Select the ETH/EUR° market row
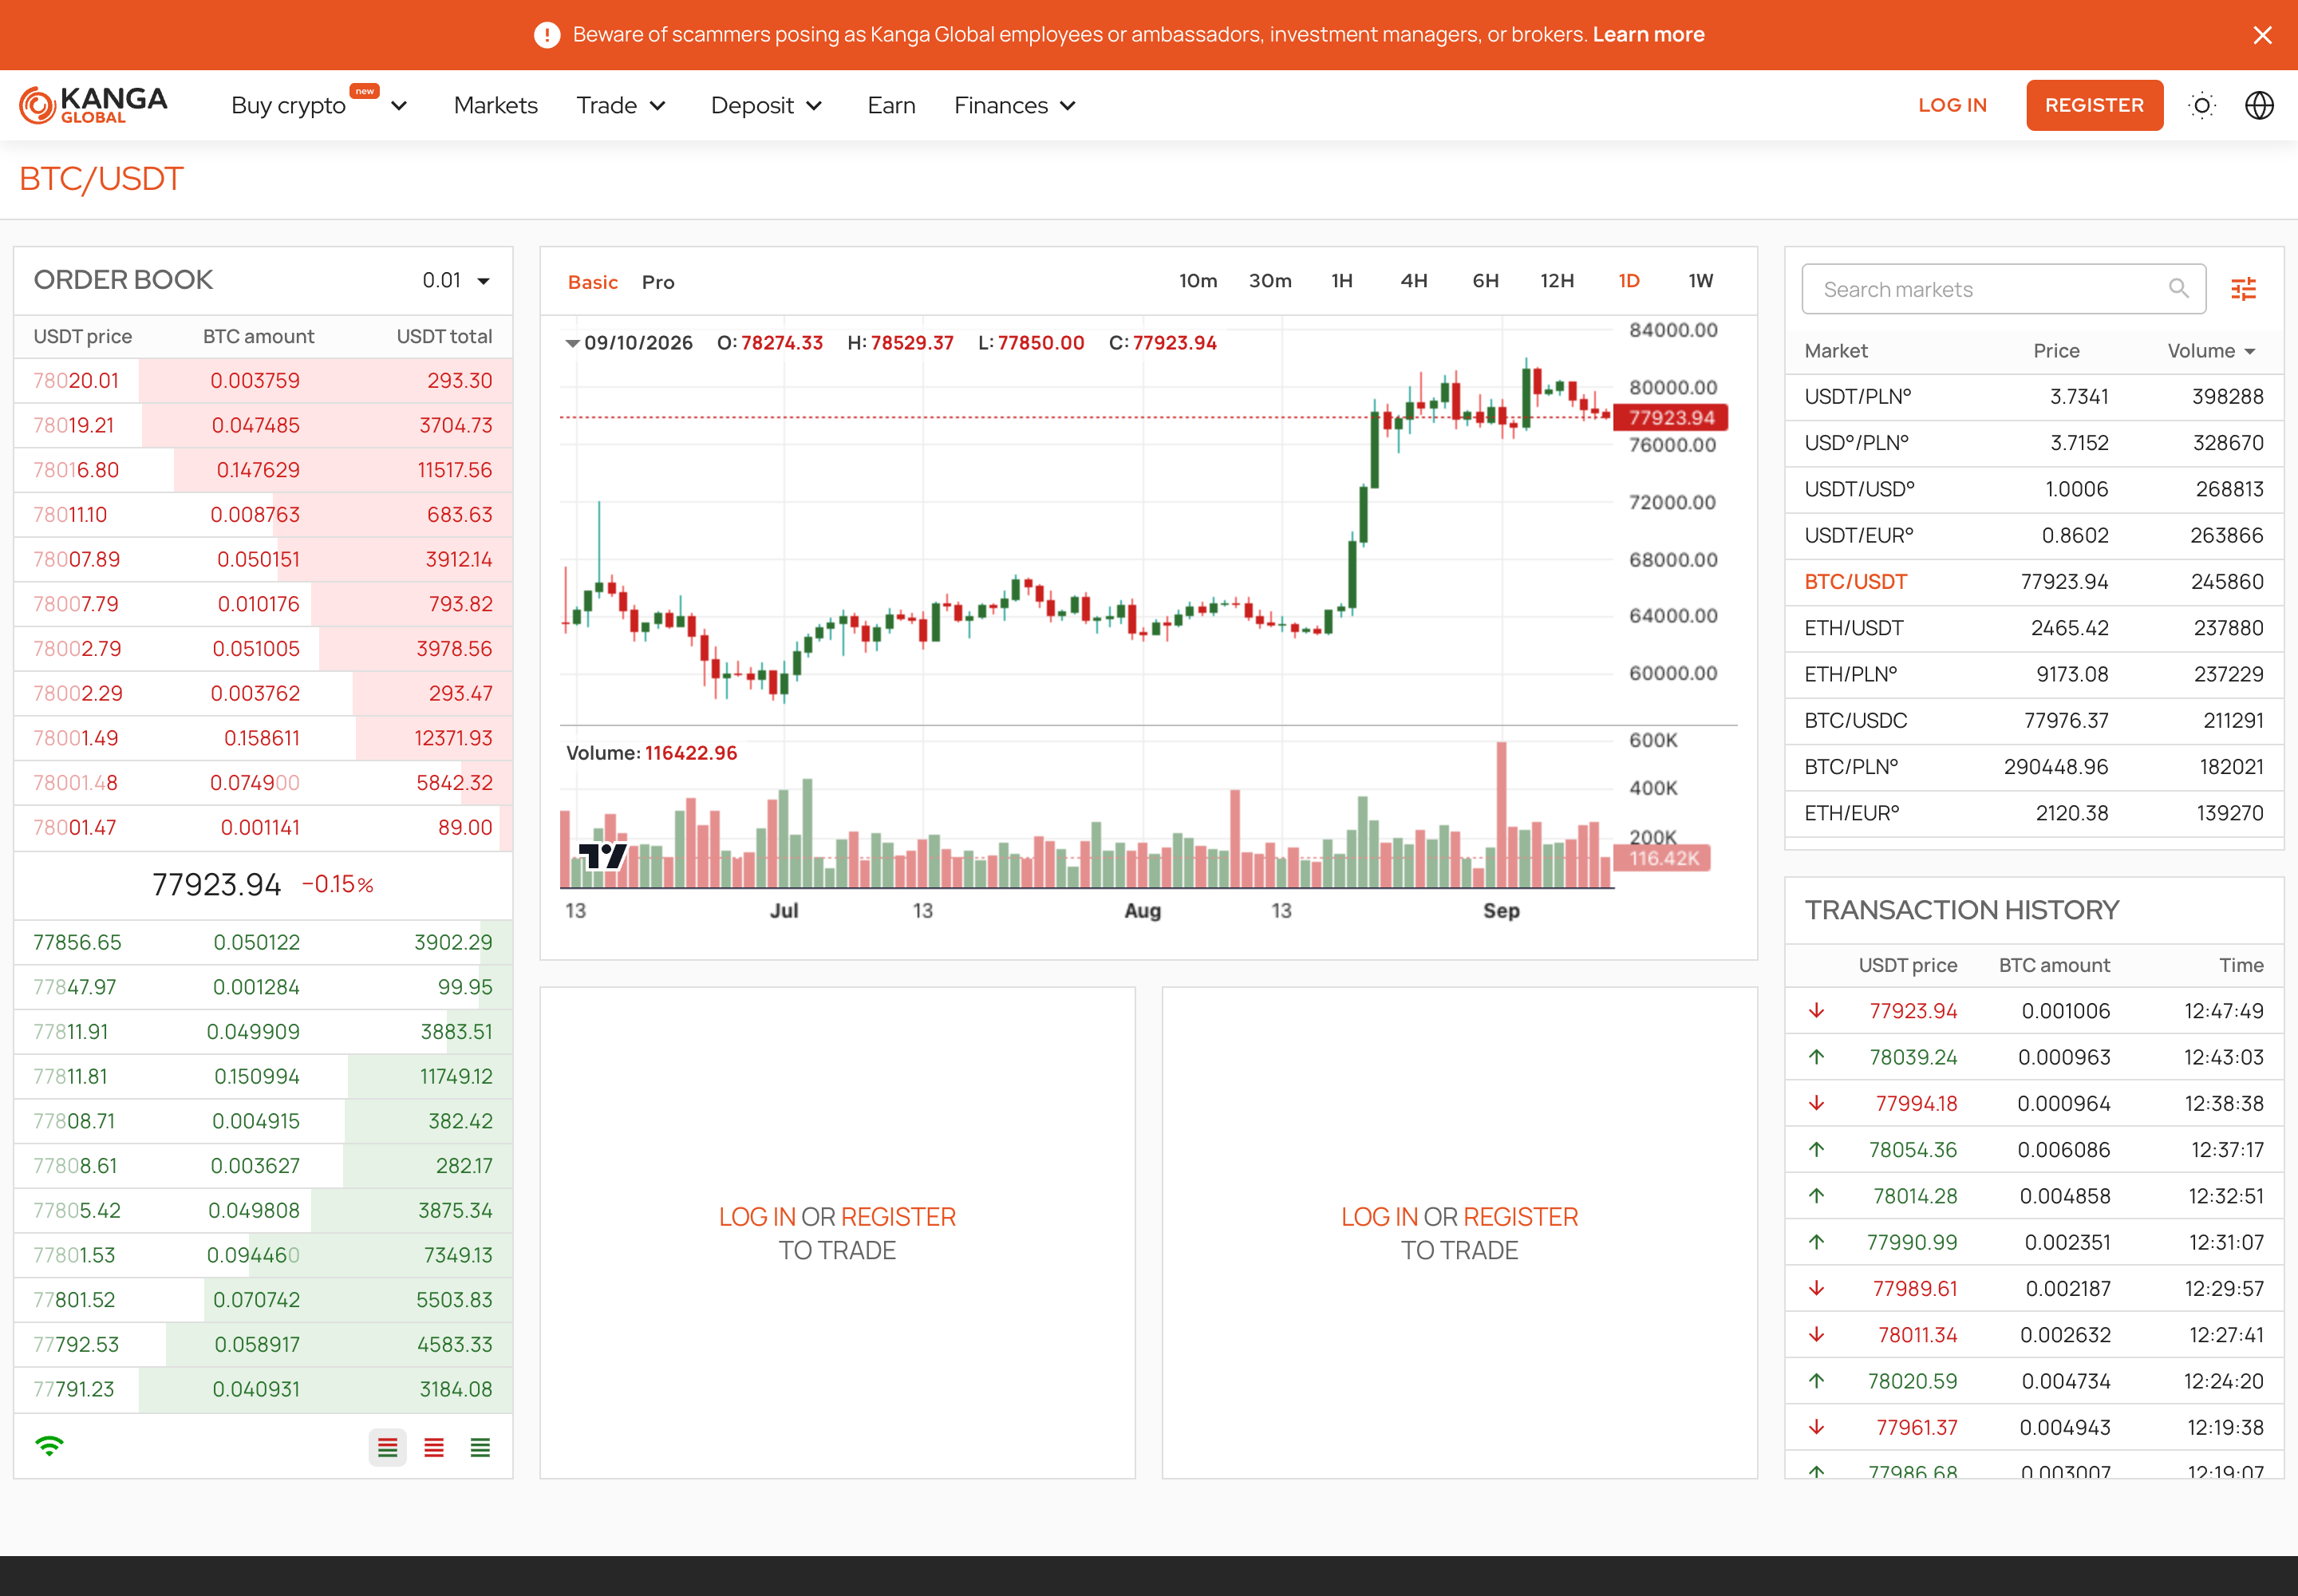The width and height of the screenshot is (2298, 1596). (2033, 813)
